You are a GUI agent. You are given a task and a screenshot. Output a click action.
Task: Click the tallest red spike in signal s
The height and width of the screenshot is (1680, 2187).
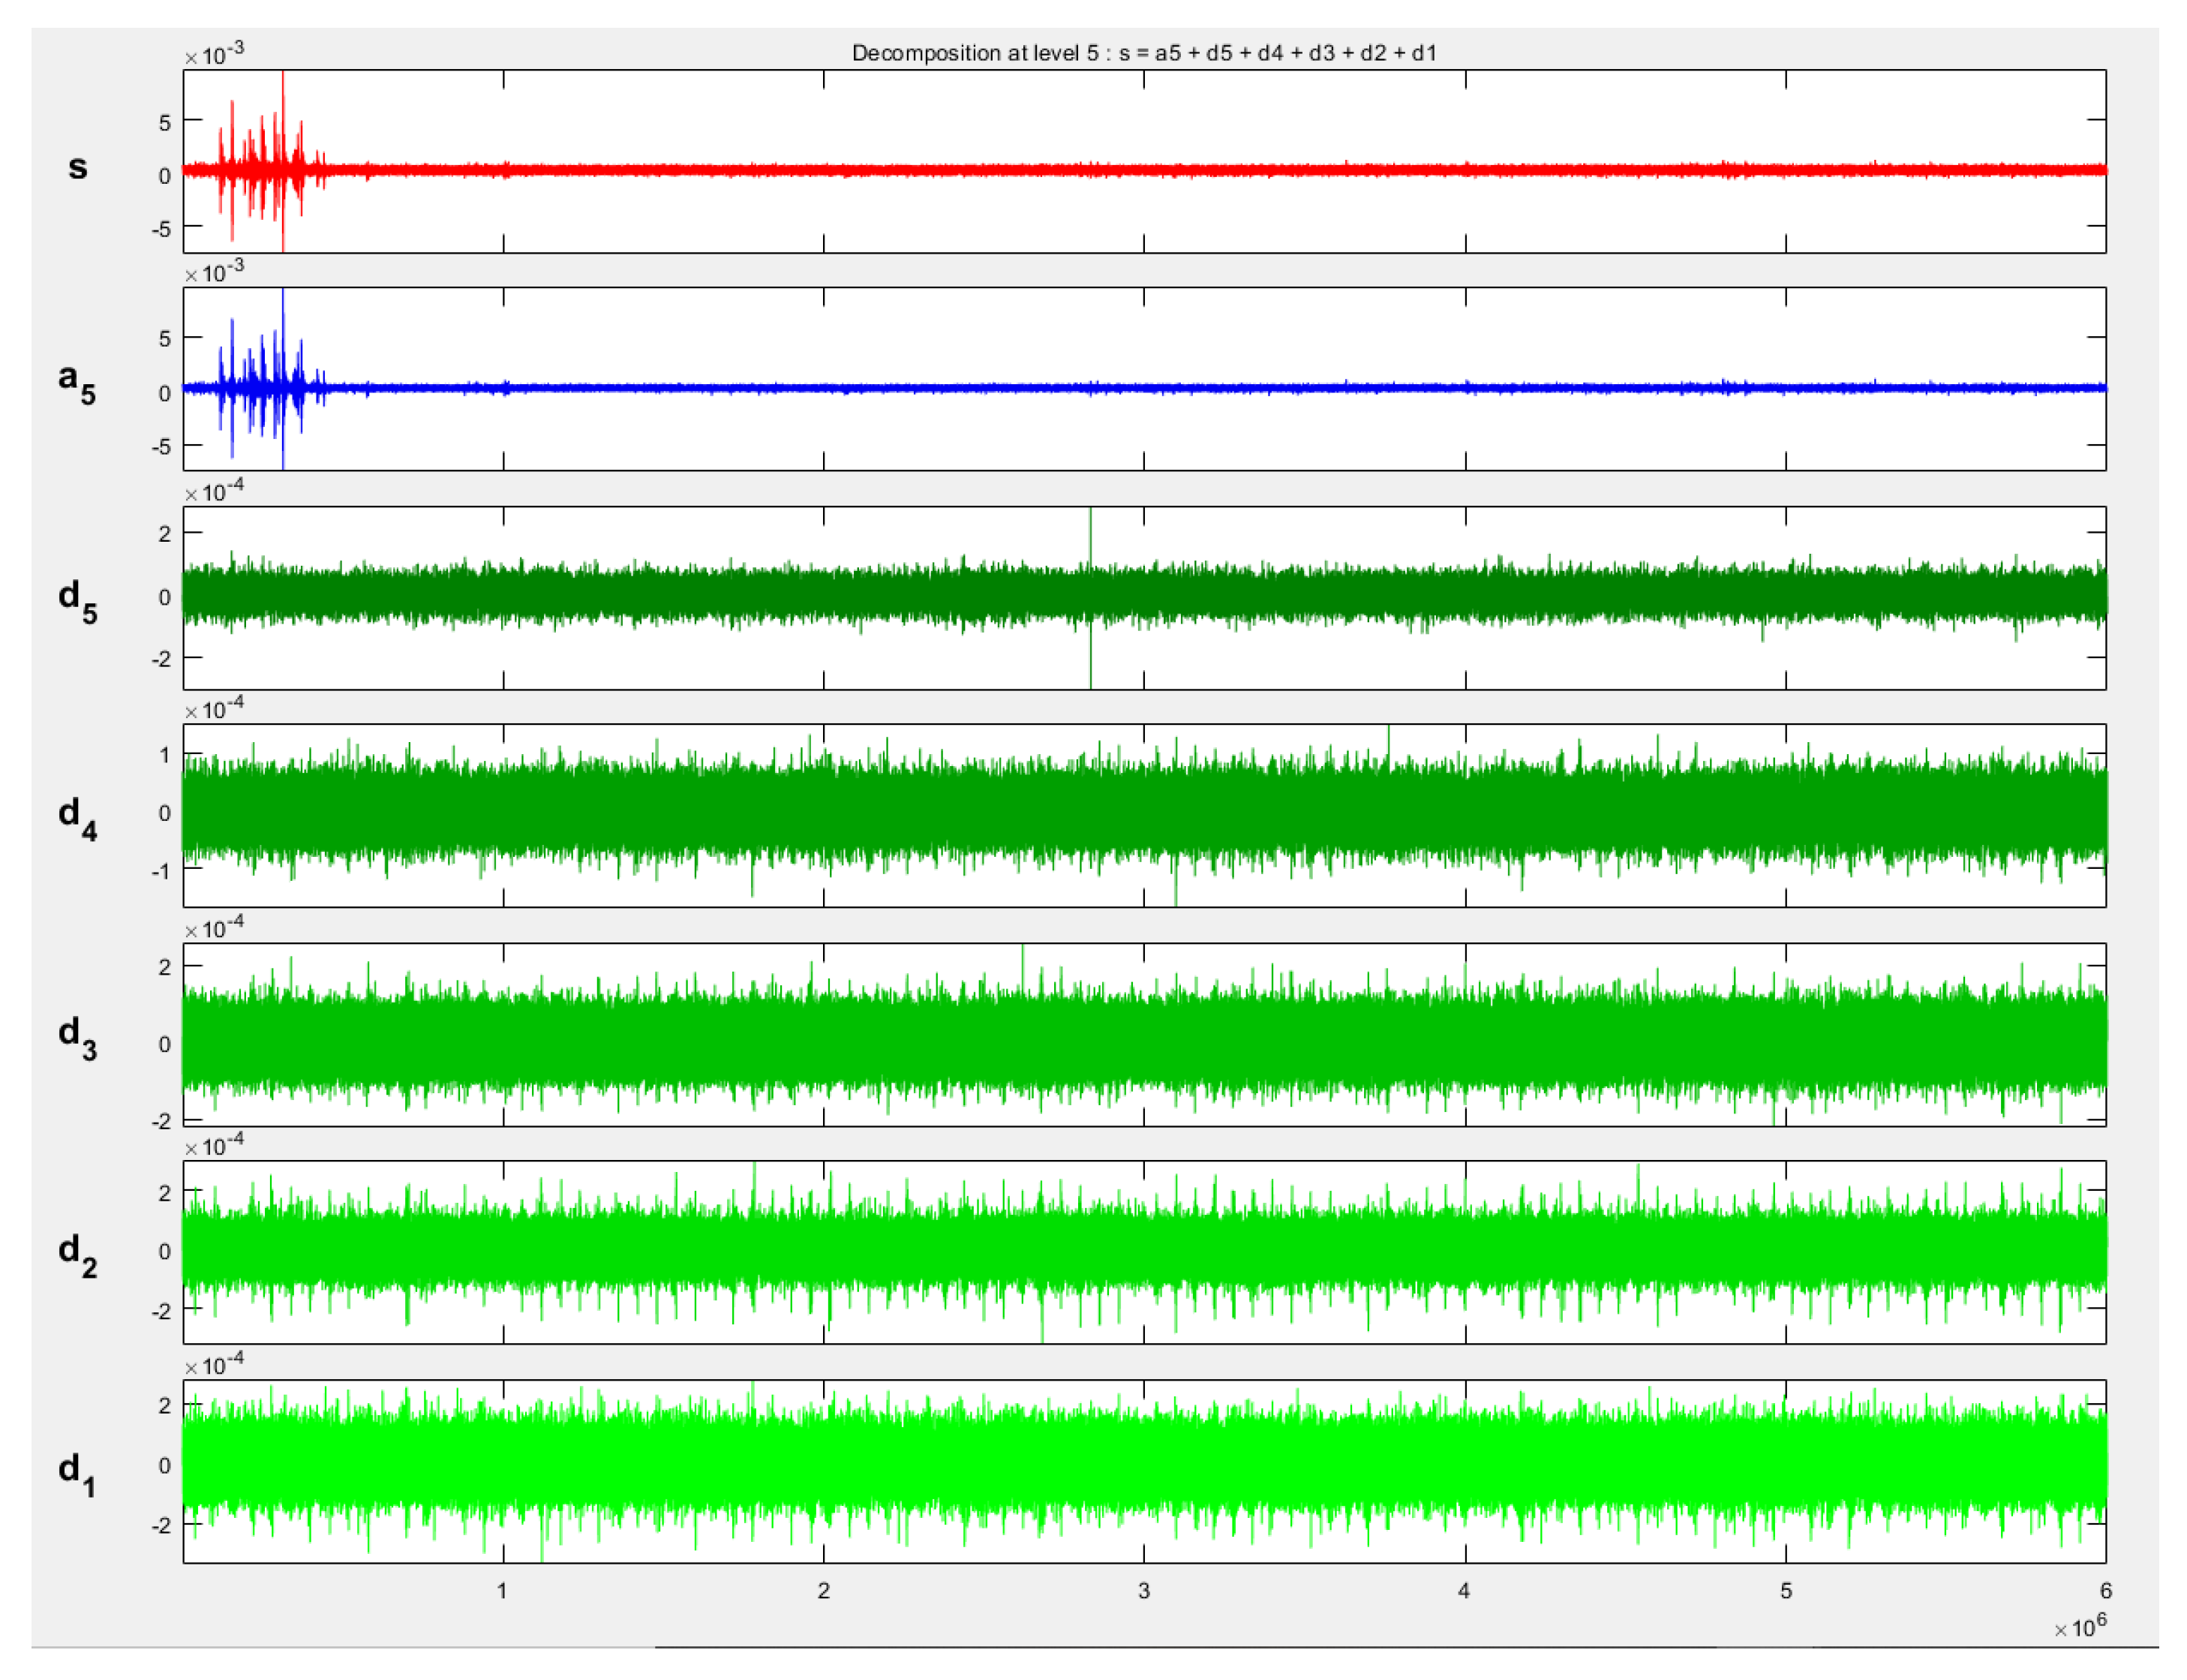click(283, 160)
